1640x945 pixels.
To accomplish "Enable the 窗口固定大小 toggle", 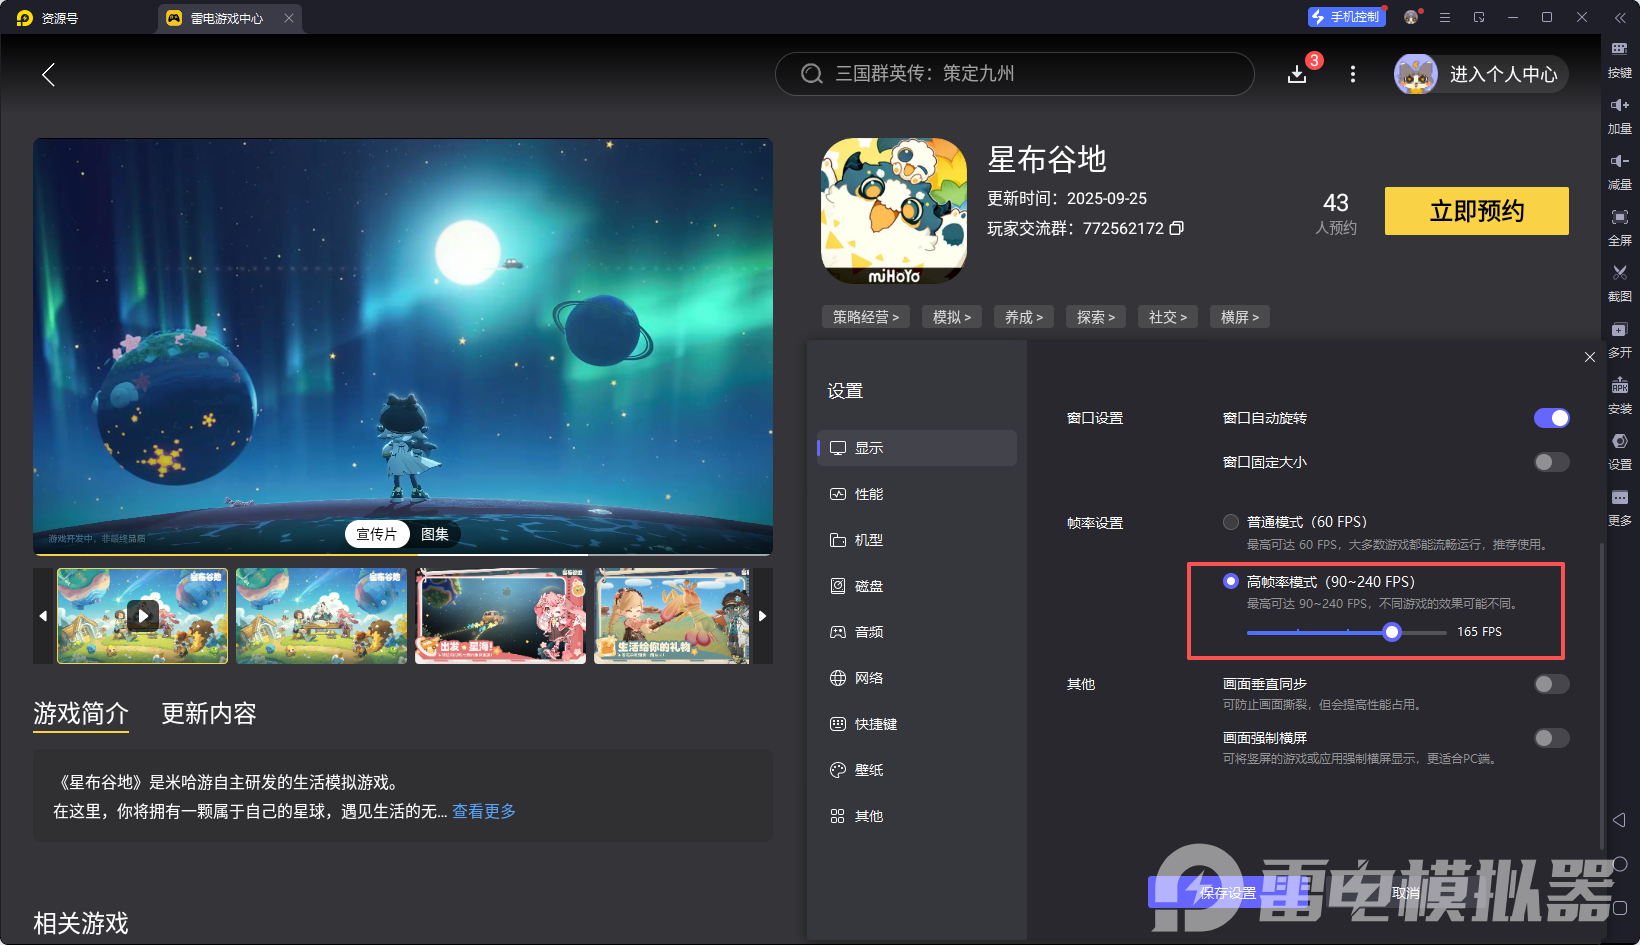I will pyautogui.click(x=1551, y=461).
